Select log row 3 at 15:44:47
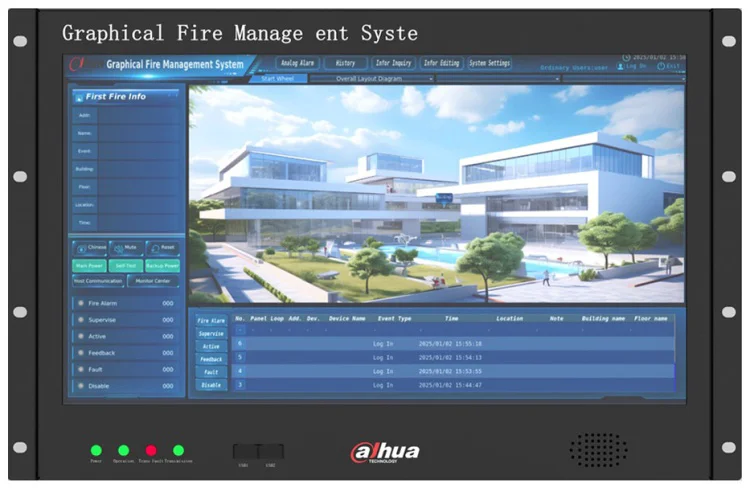This screenshot has width=750, height=489. pos(453,385)
